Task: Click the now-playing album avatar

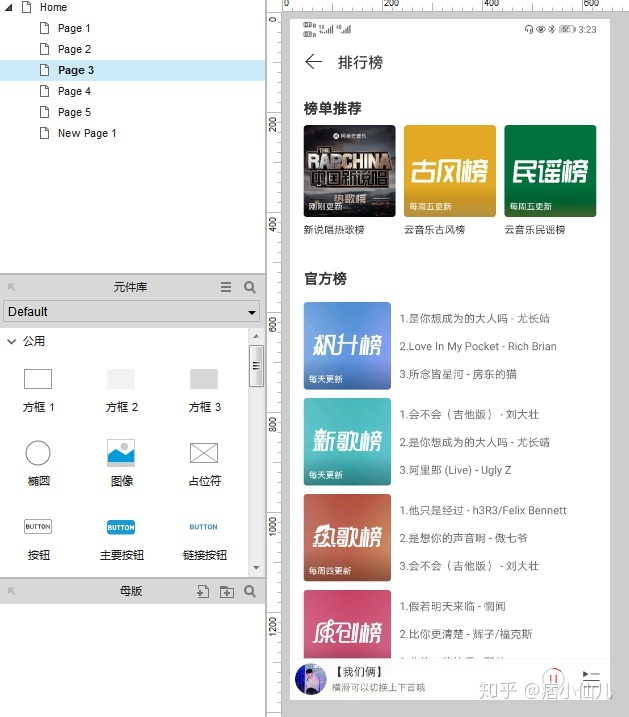Action: 311,679
